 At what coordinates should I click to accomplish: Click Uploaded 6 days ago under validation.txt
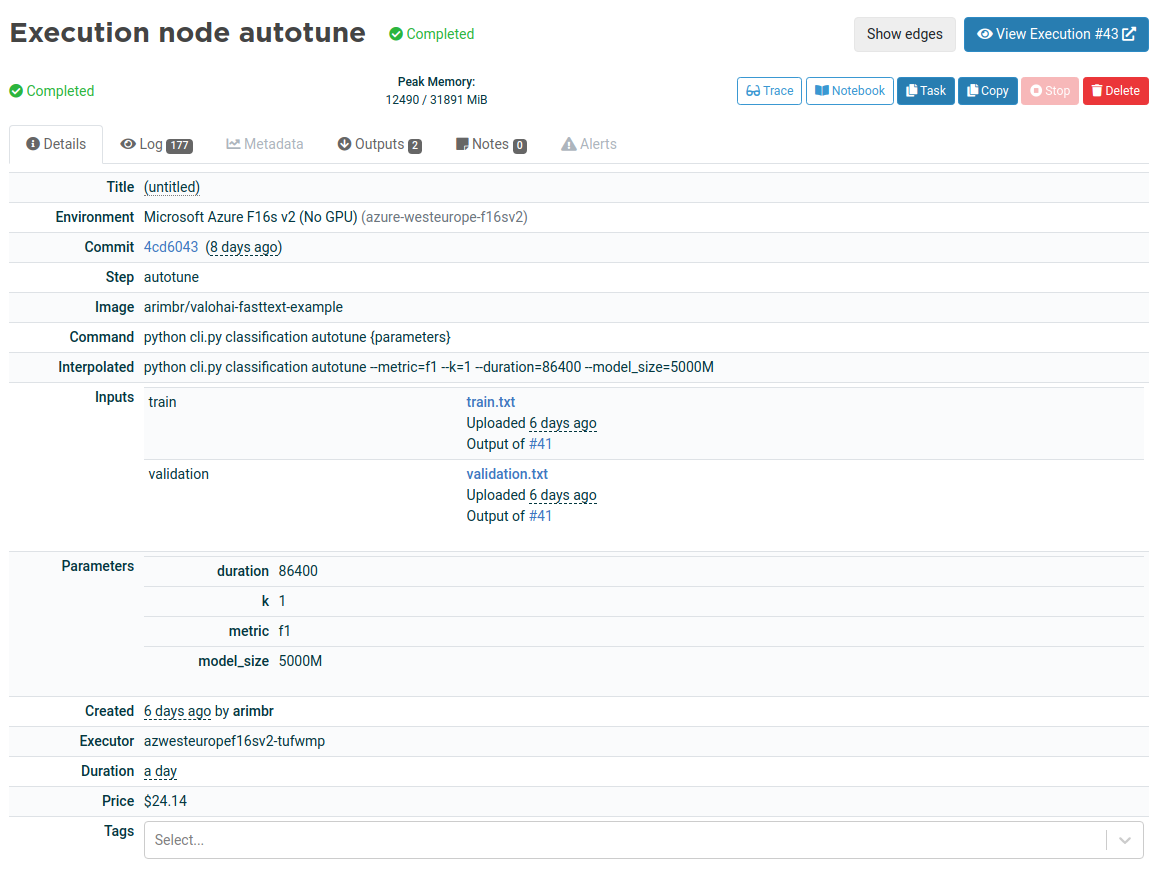tap(531, 495)
